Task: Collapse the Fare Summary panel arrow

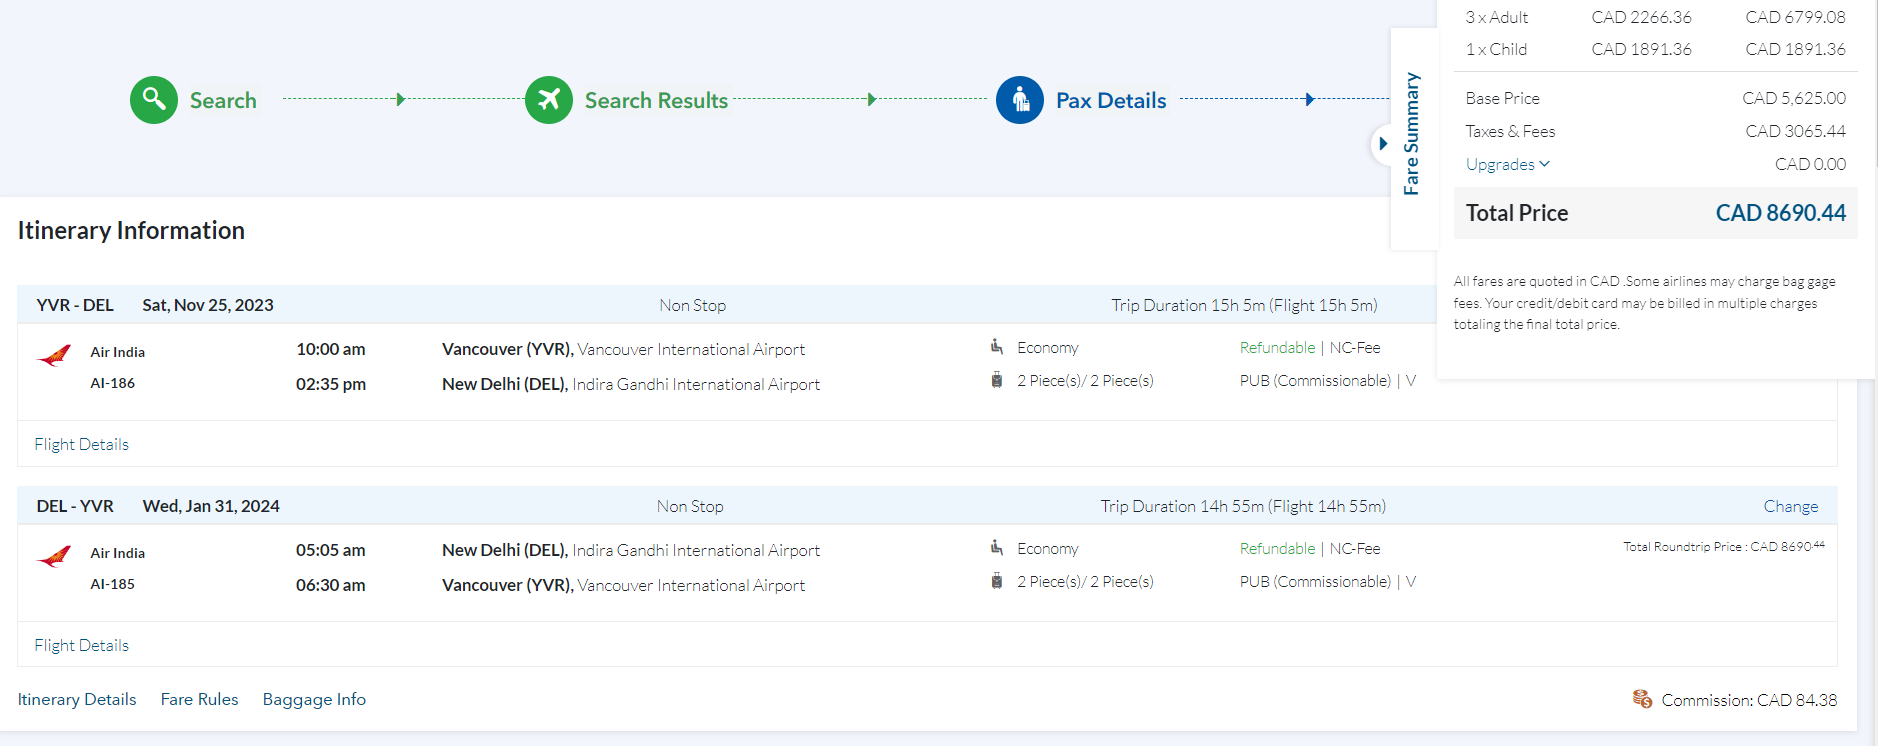Action: click(1383, 144)
